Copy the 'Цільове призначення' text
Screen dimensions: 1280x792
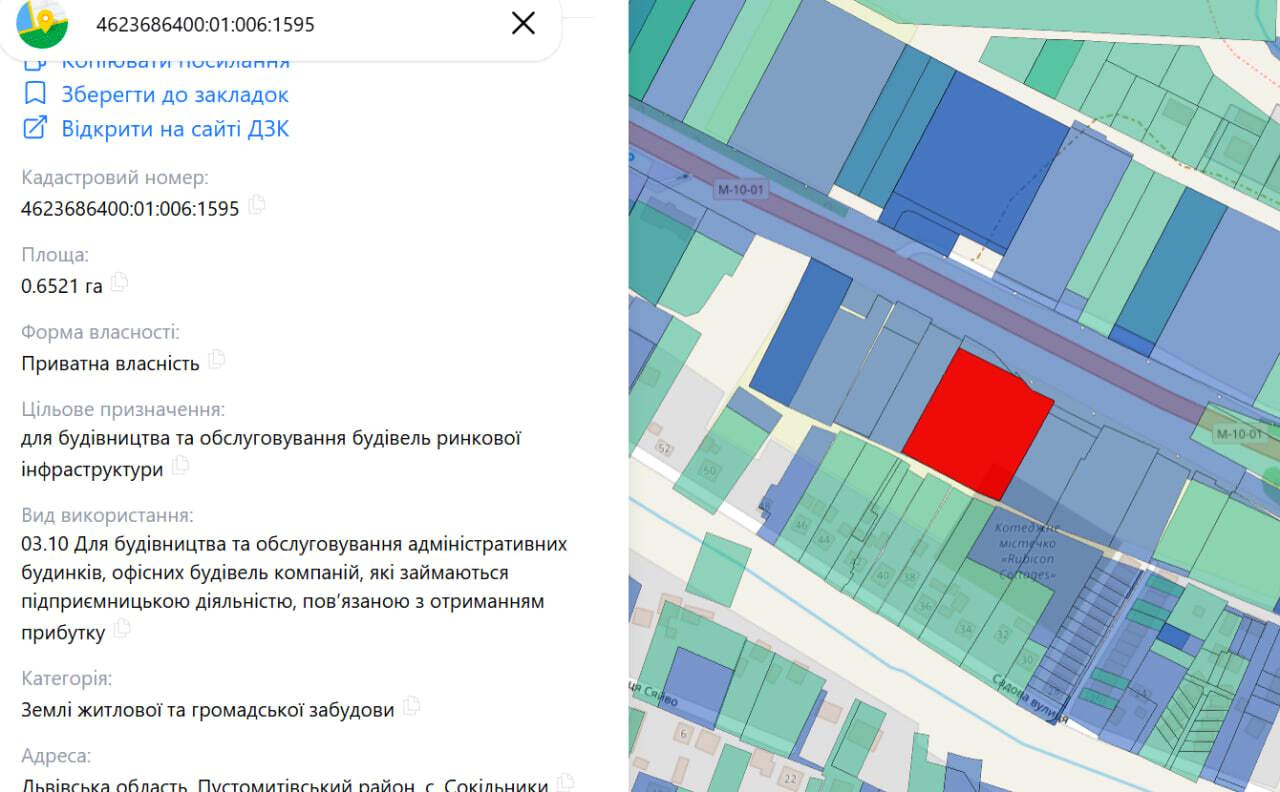180,465
